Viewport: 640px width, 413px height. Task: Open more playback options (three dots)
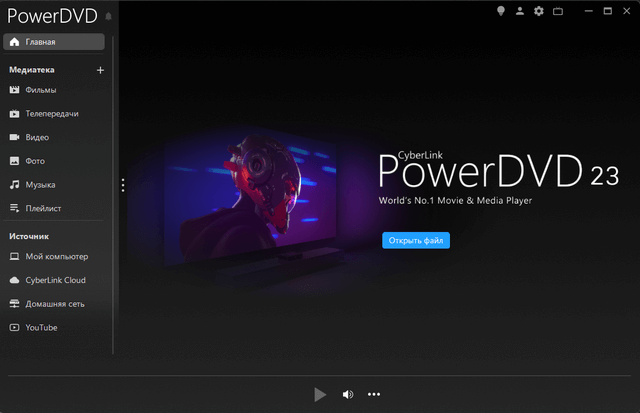pyautogui.click(x=374, y=394)
